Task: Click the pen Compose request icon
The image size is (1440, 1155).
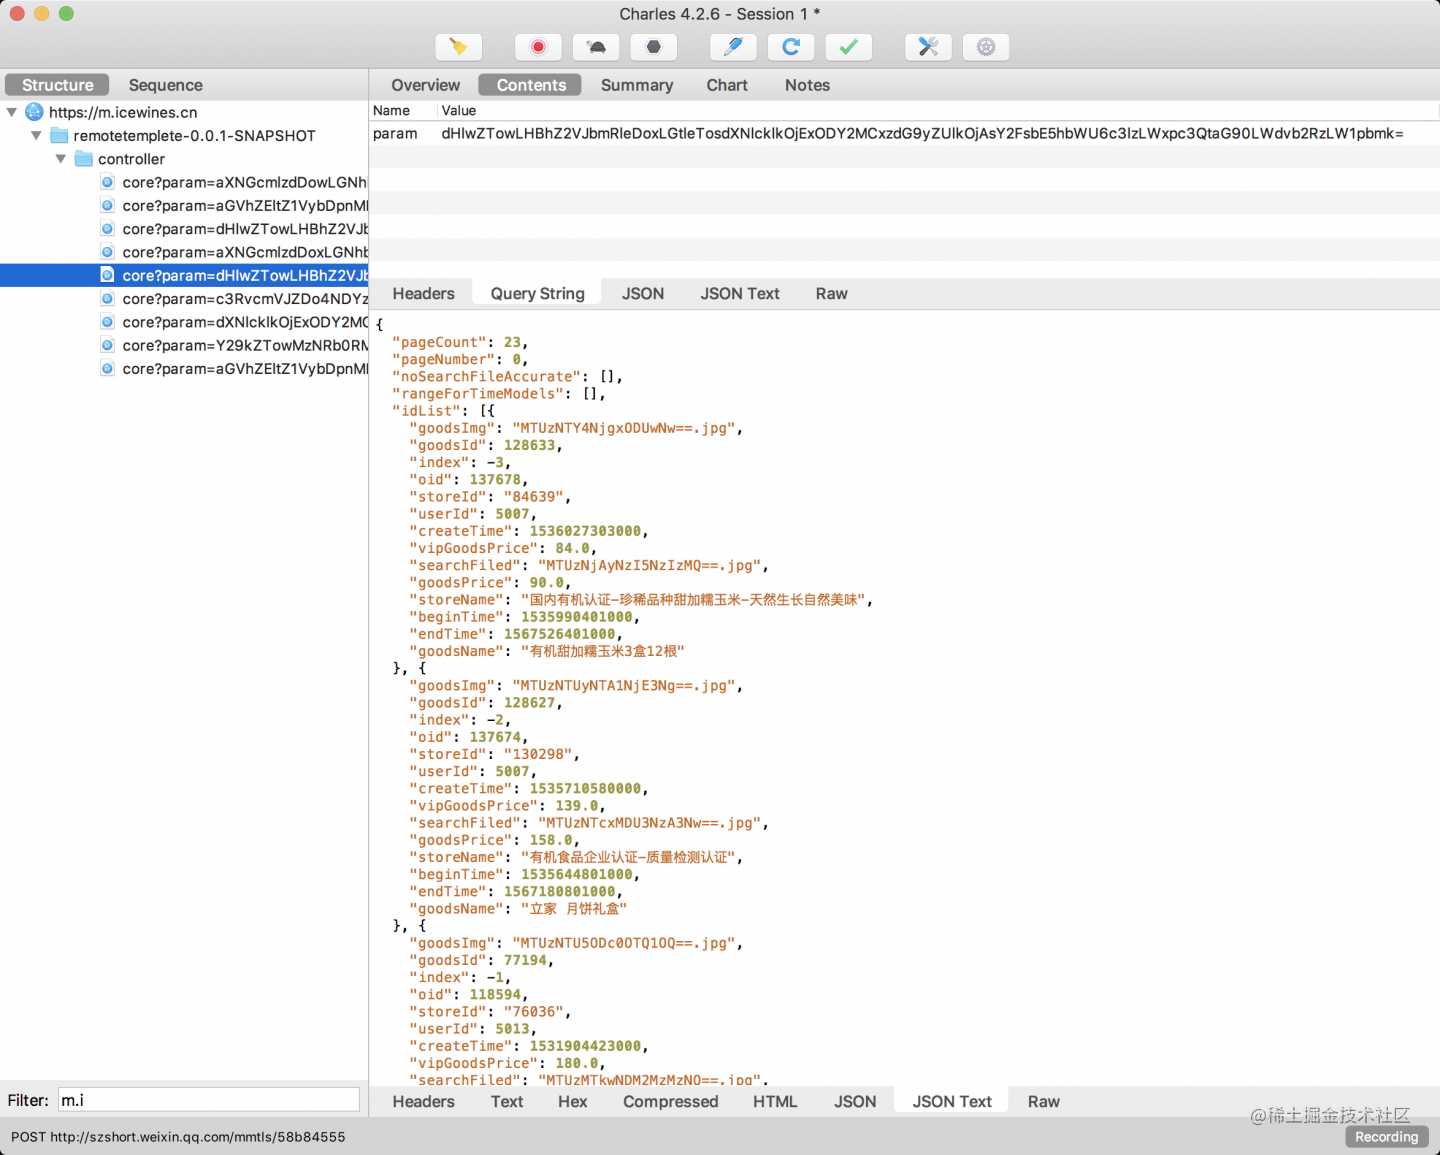Action: click(x=733, y=47)
